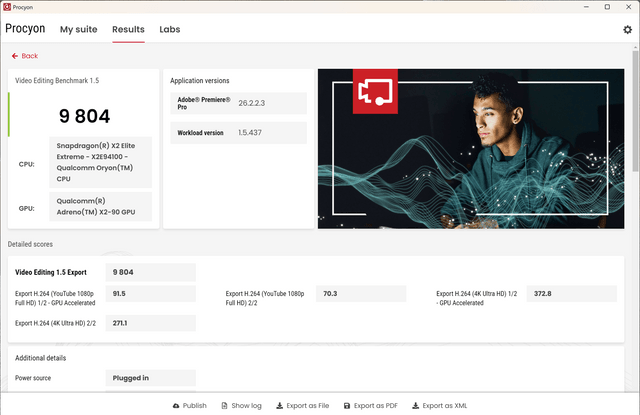Image resolution: width=640 pixels, height=415 pixels.
Task: Switch to the My suite tab
Action: [x=79, y=29]
